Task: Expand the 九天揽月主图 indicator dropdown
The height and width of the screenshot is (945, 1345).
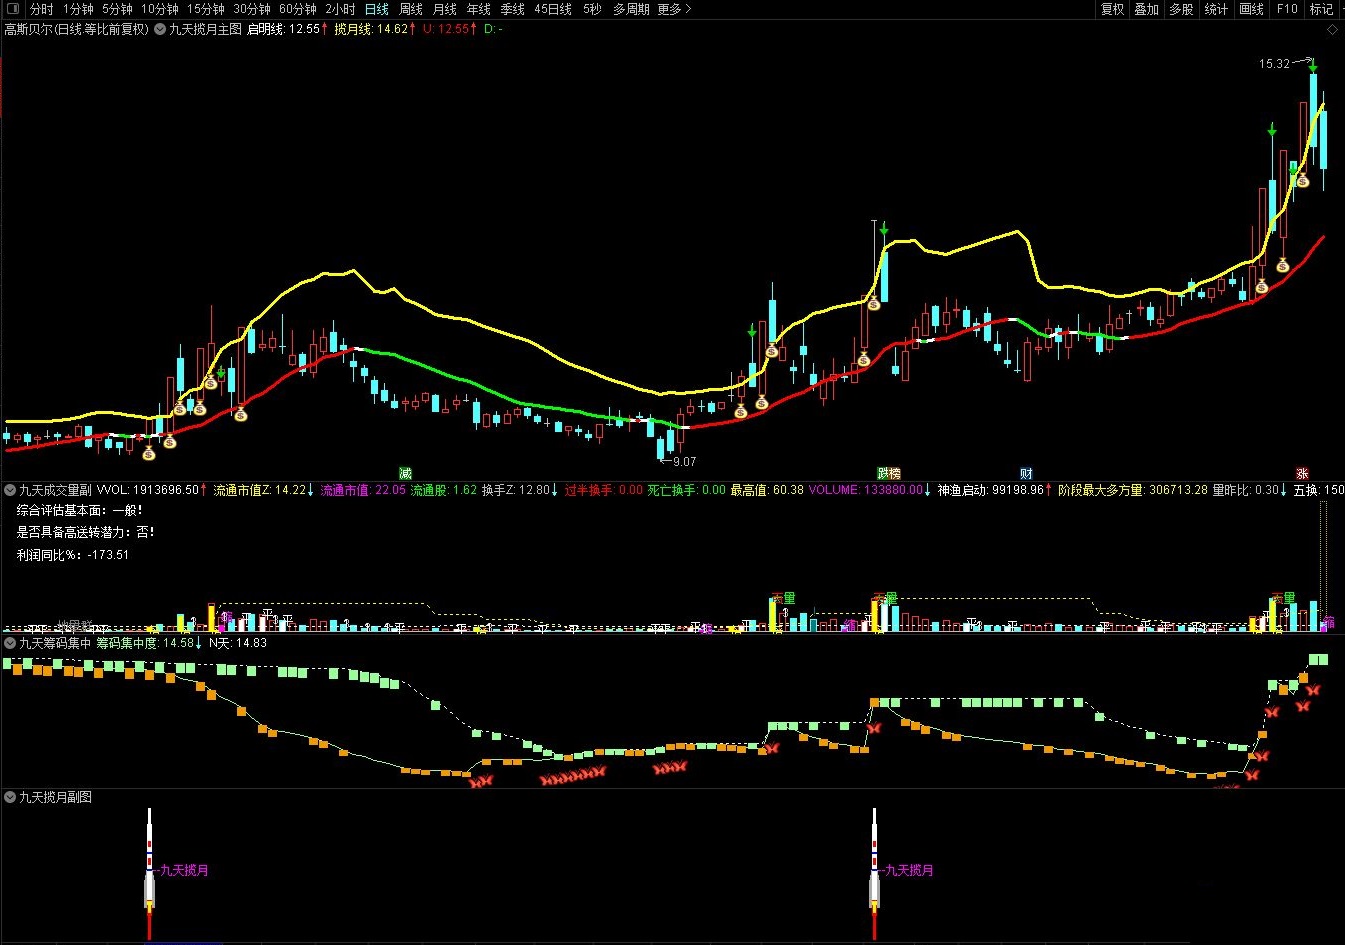Action: [160, 30]
